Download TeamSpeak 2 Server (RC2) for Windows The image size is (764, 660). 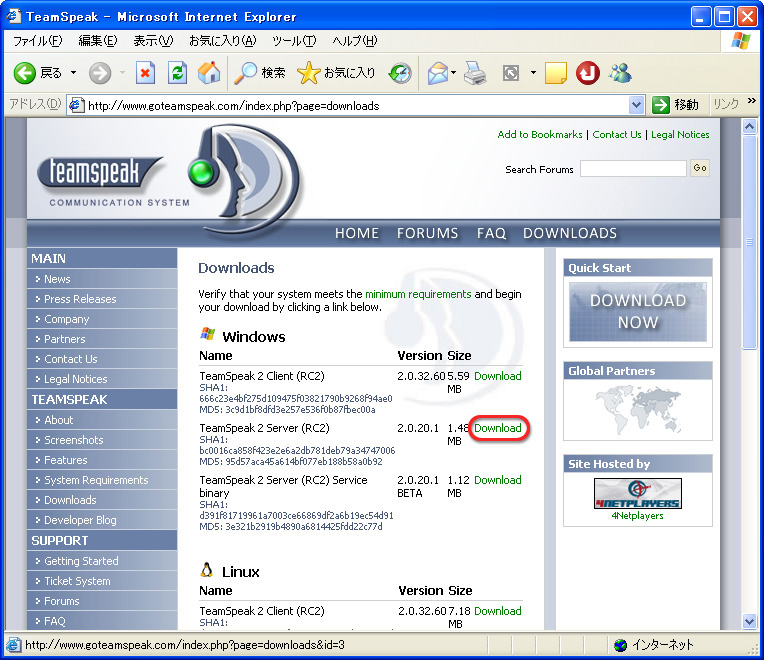point(497,428)
